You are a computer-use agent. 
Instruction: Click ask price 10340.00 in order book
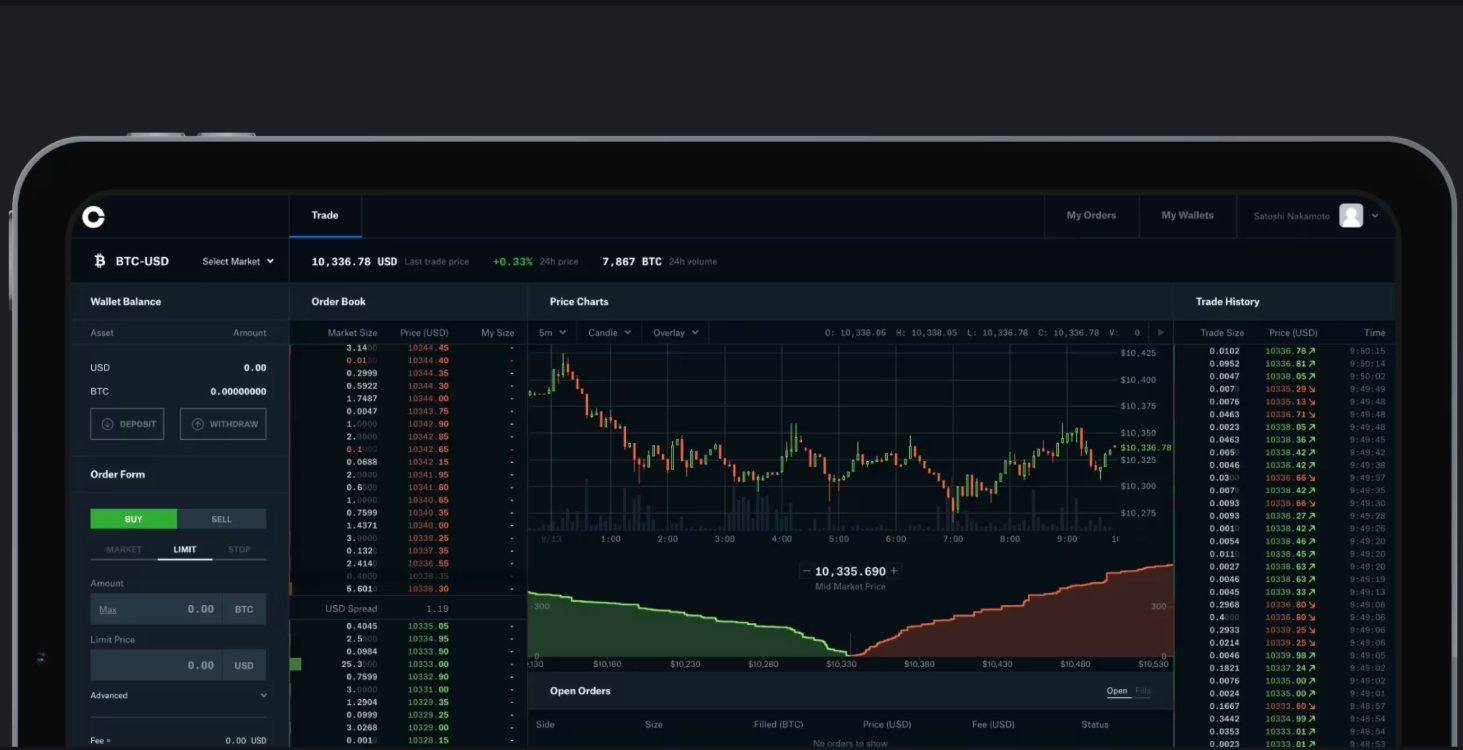tap(428, 525)
